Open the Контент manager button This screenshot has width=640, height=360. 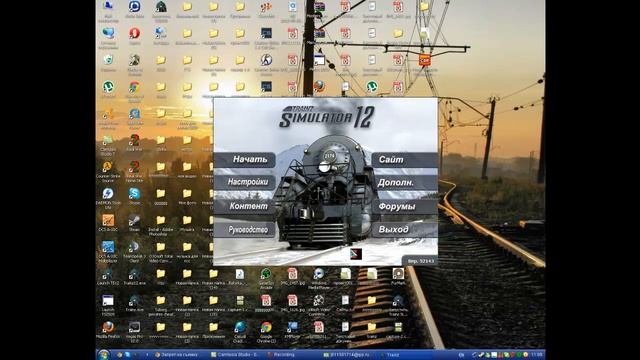tap(245, 206)
